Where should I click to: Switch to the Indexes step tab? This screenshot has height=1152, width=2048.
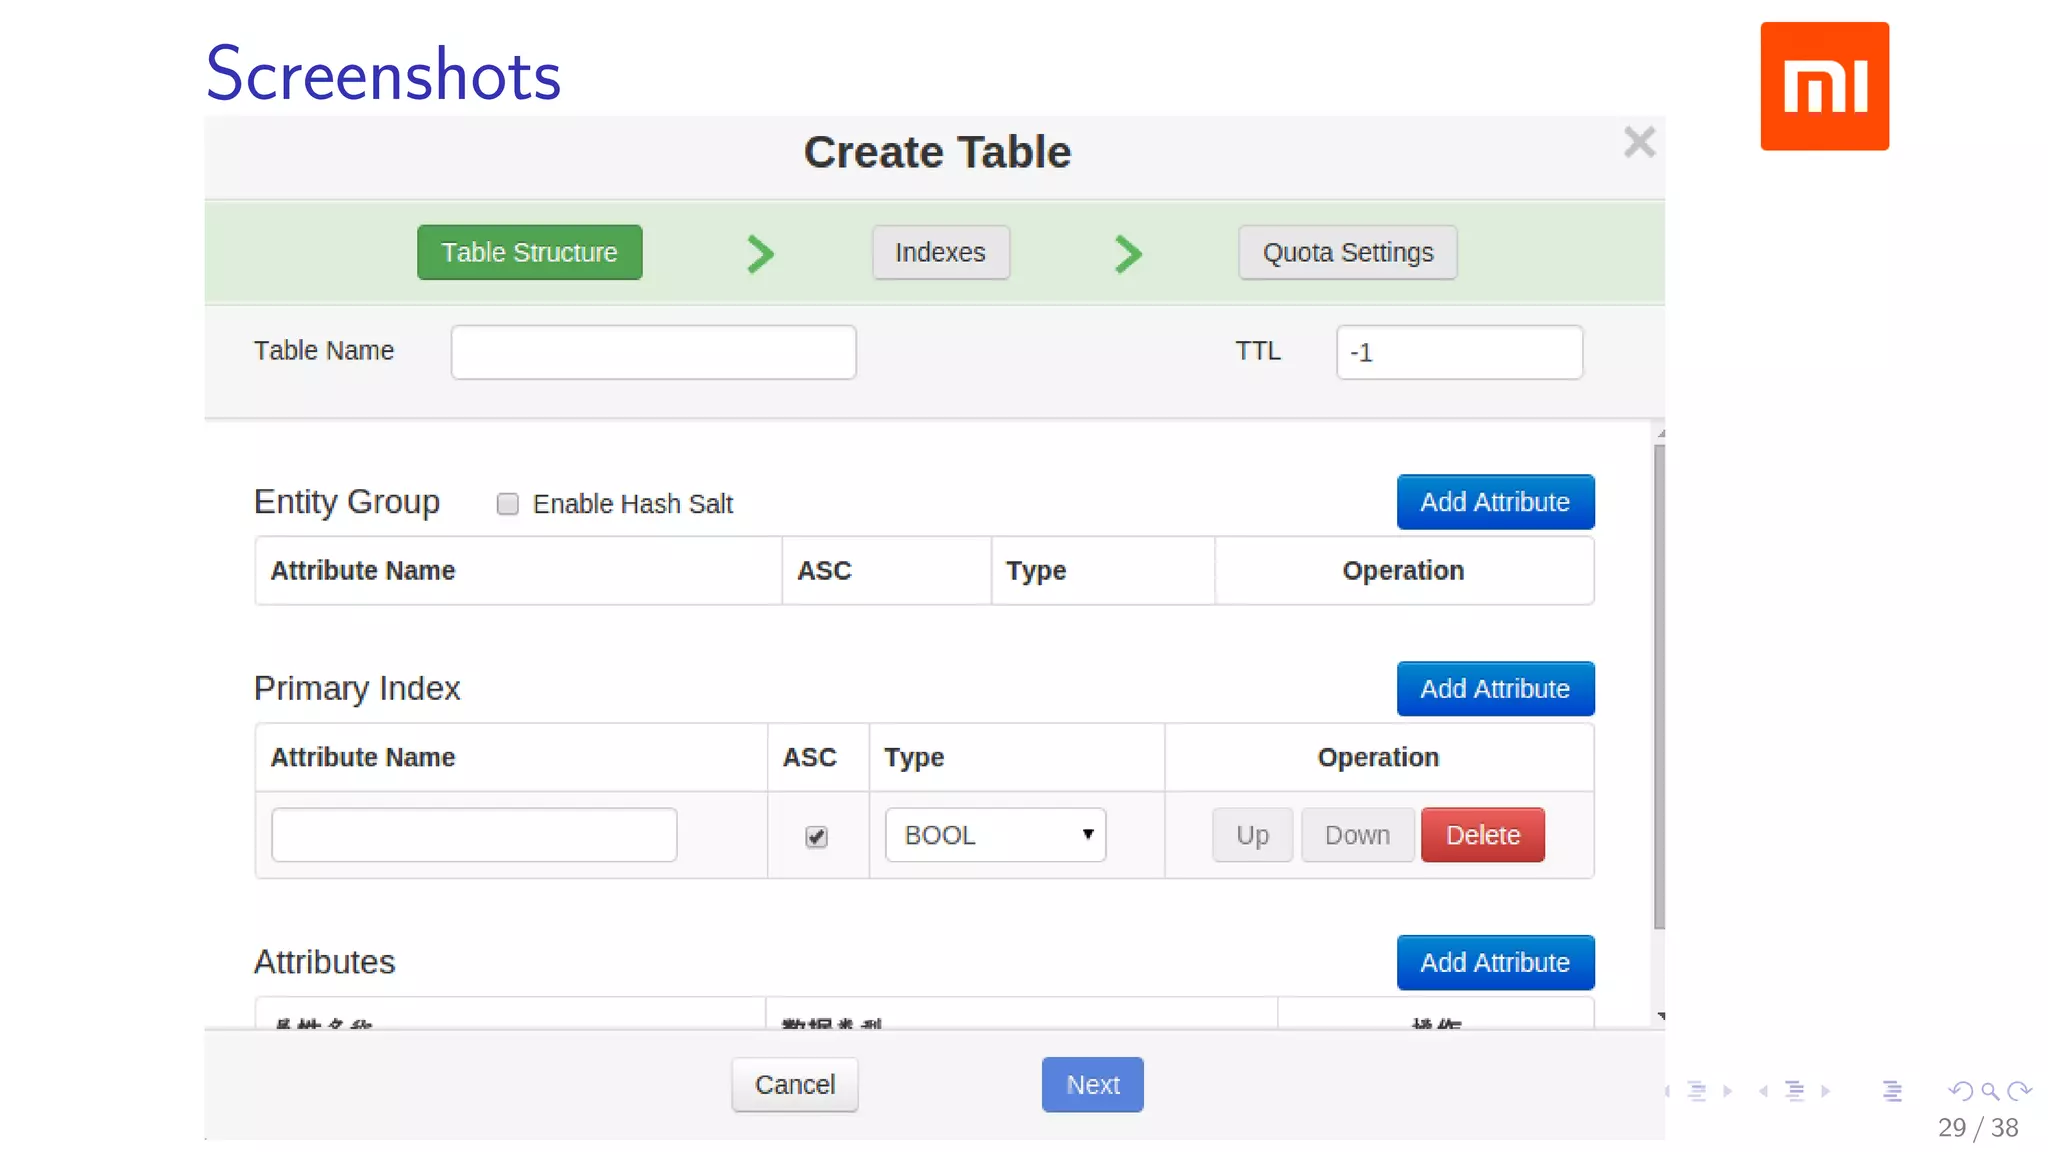click(x=940, y=253)
